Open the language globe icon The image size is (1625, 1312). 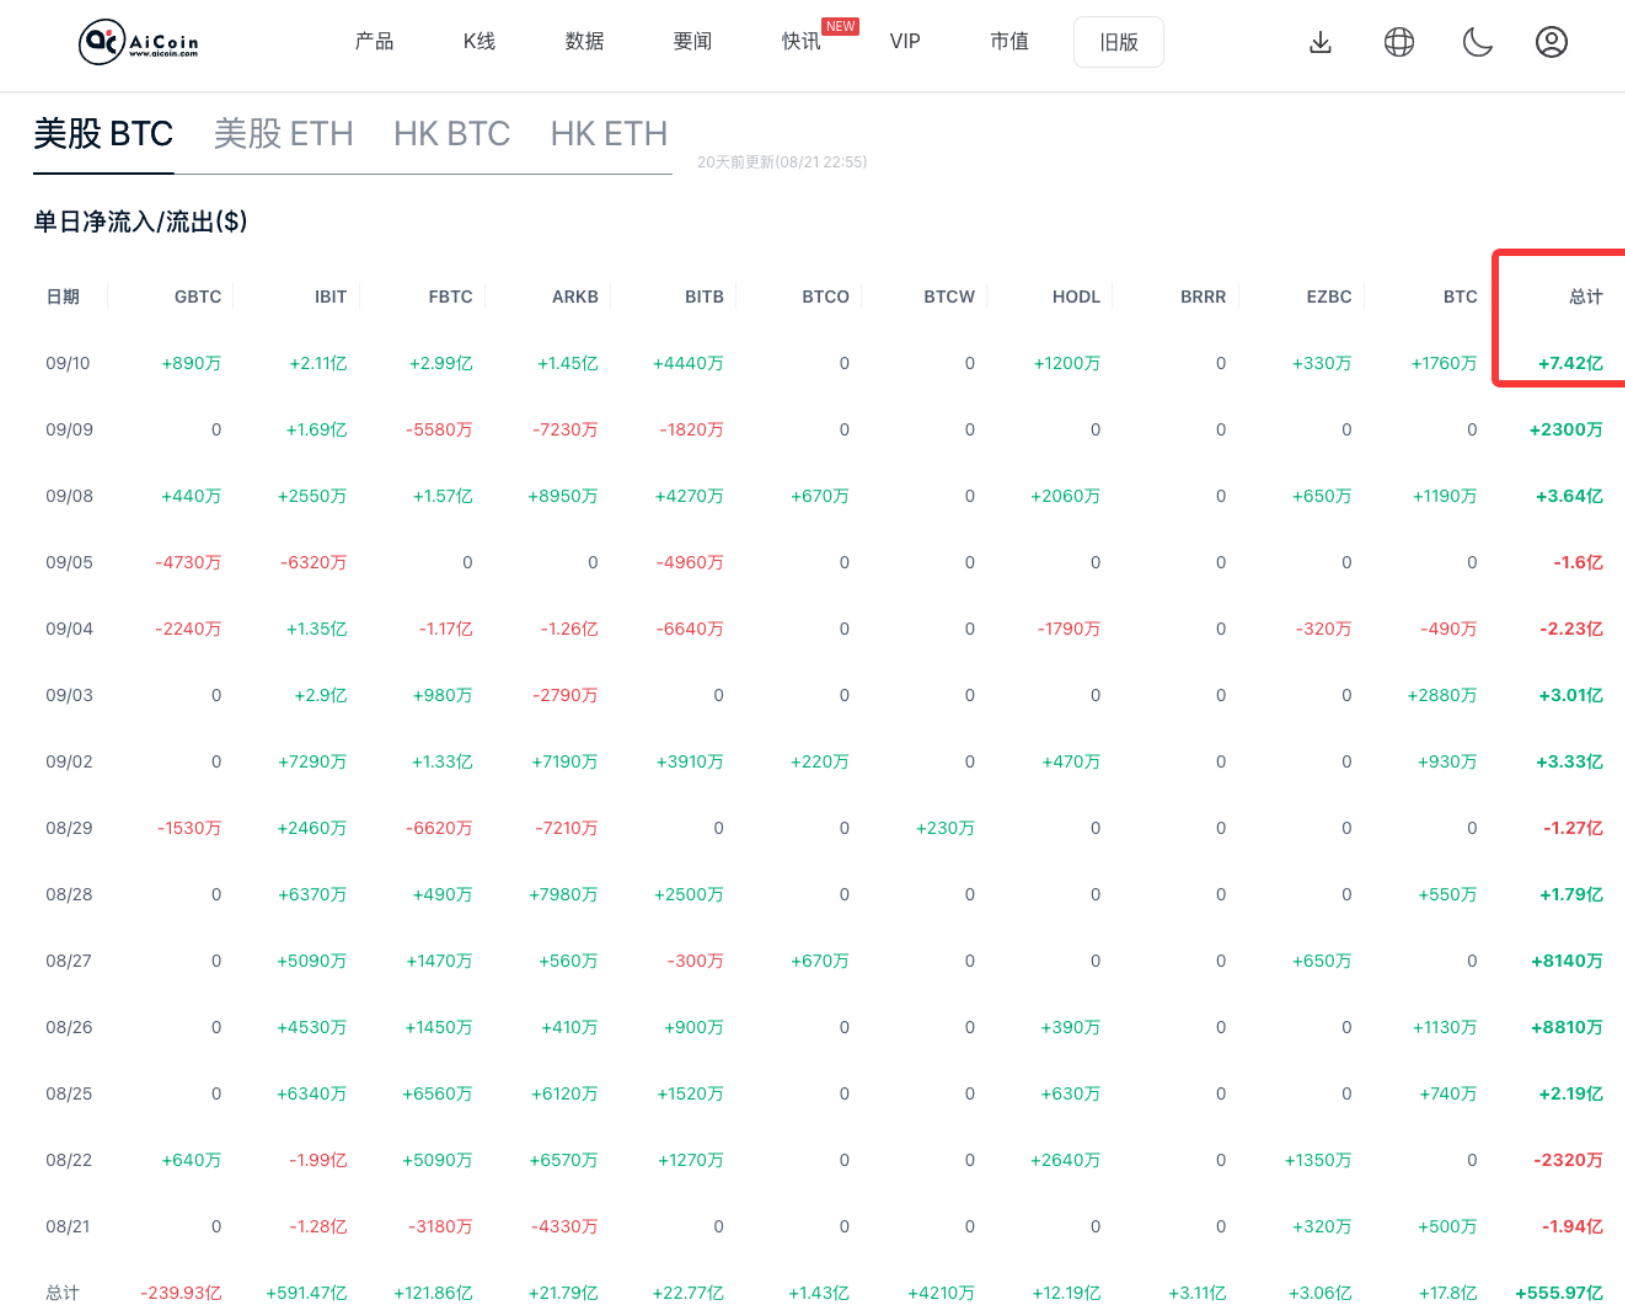(1399, 42)
